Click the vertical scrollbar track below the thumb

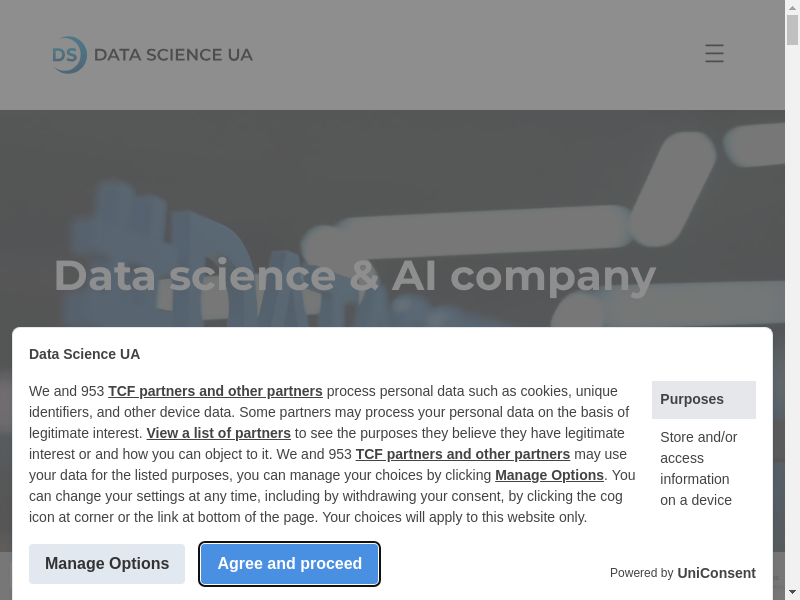pyautogui.click(x=792, y=300)
